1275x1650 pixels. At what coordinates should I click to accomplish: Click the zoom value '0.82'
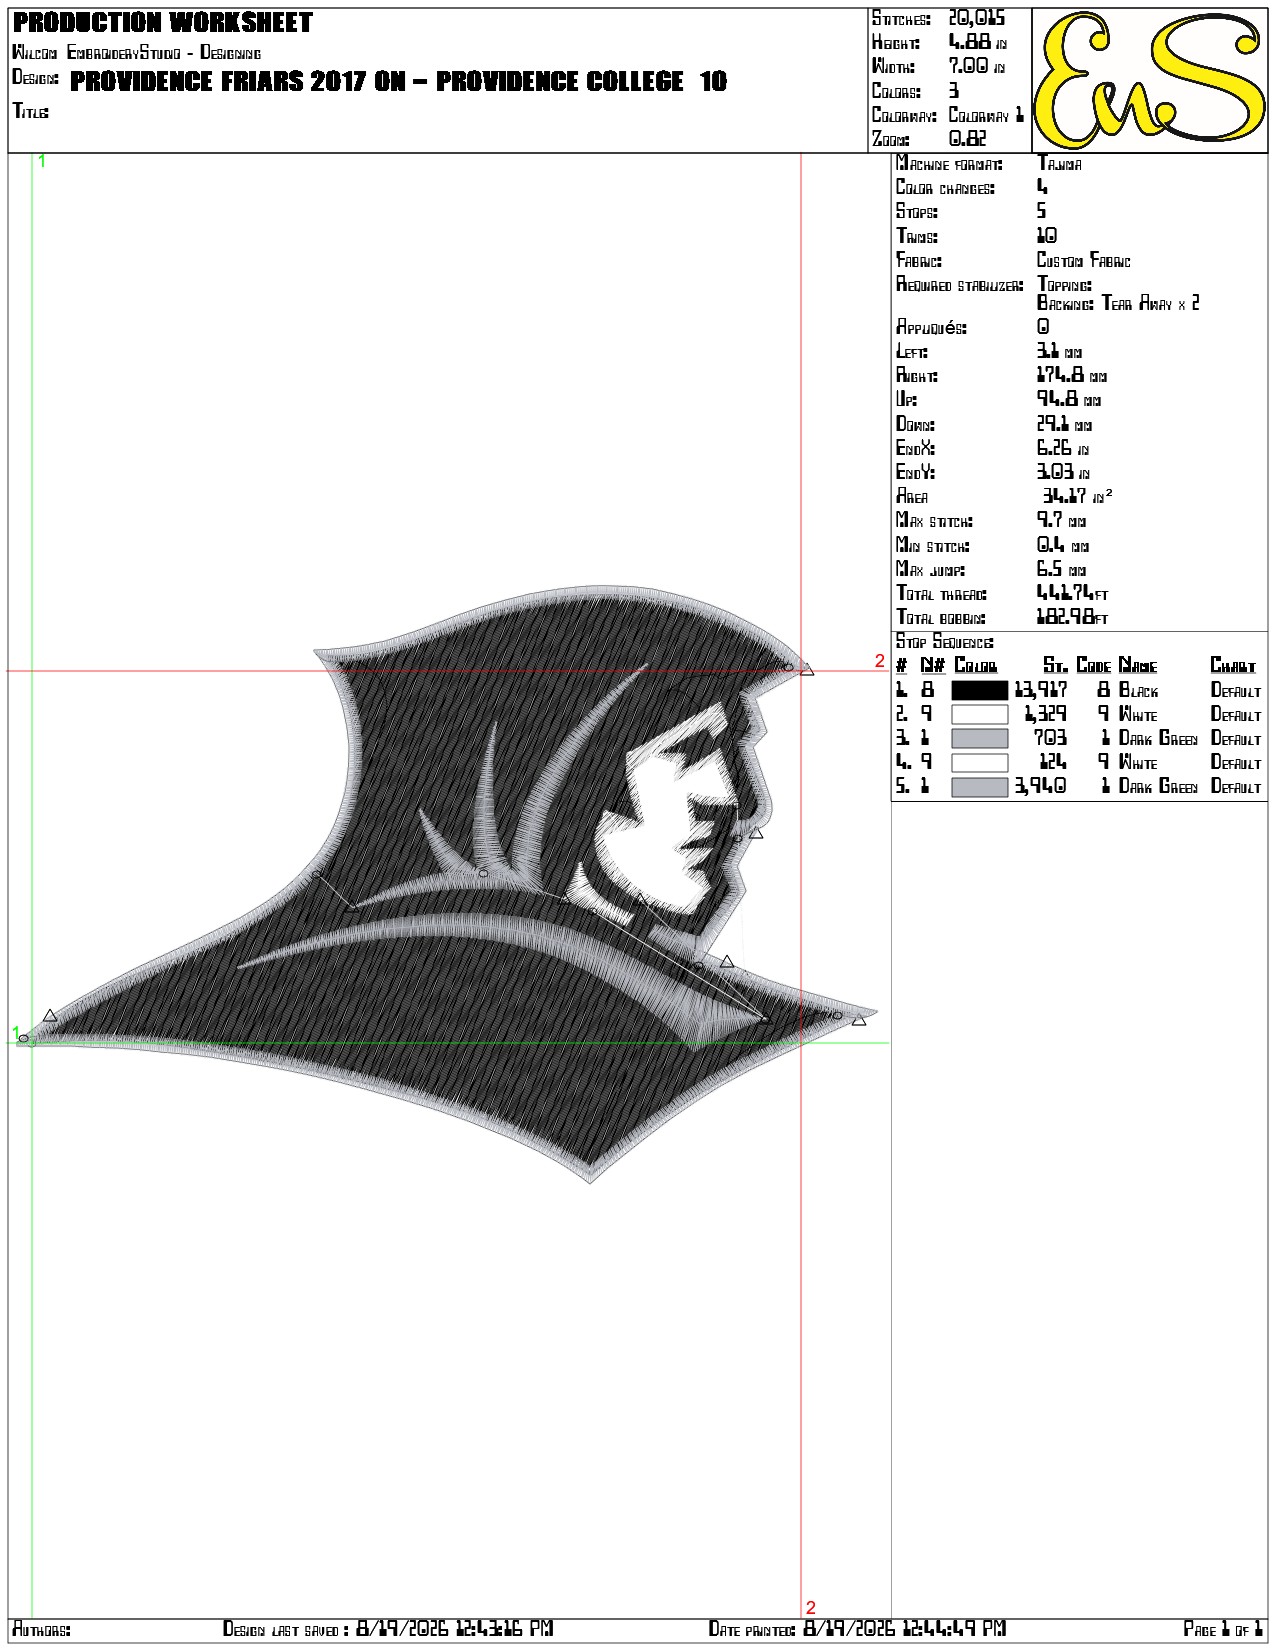click(x=967, y=139)
